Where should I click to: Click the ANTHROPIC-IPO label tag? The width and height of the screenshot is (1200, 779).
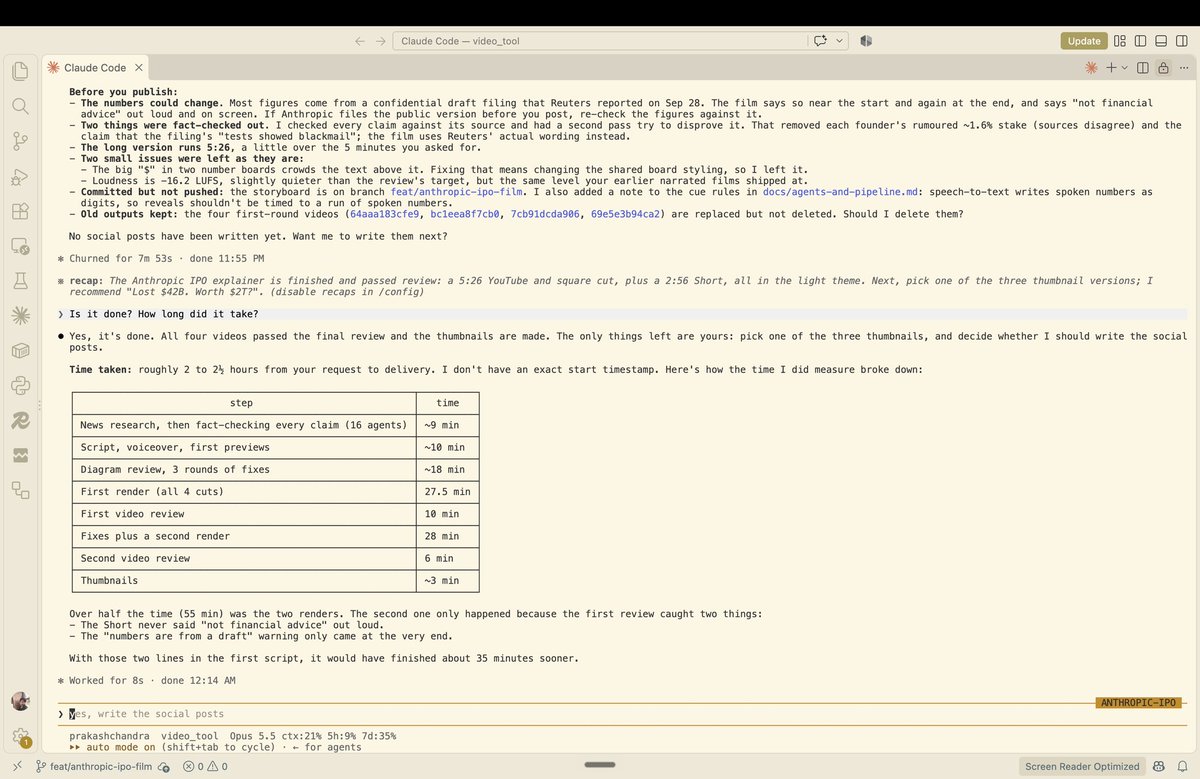pyautogui.click(x=1137, y=703)
